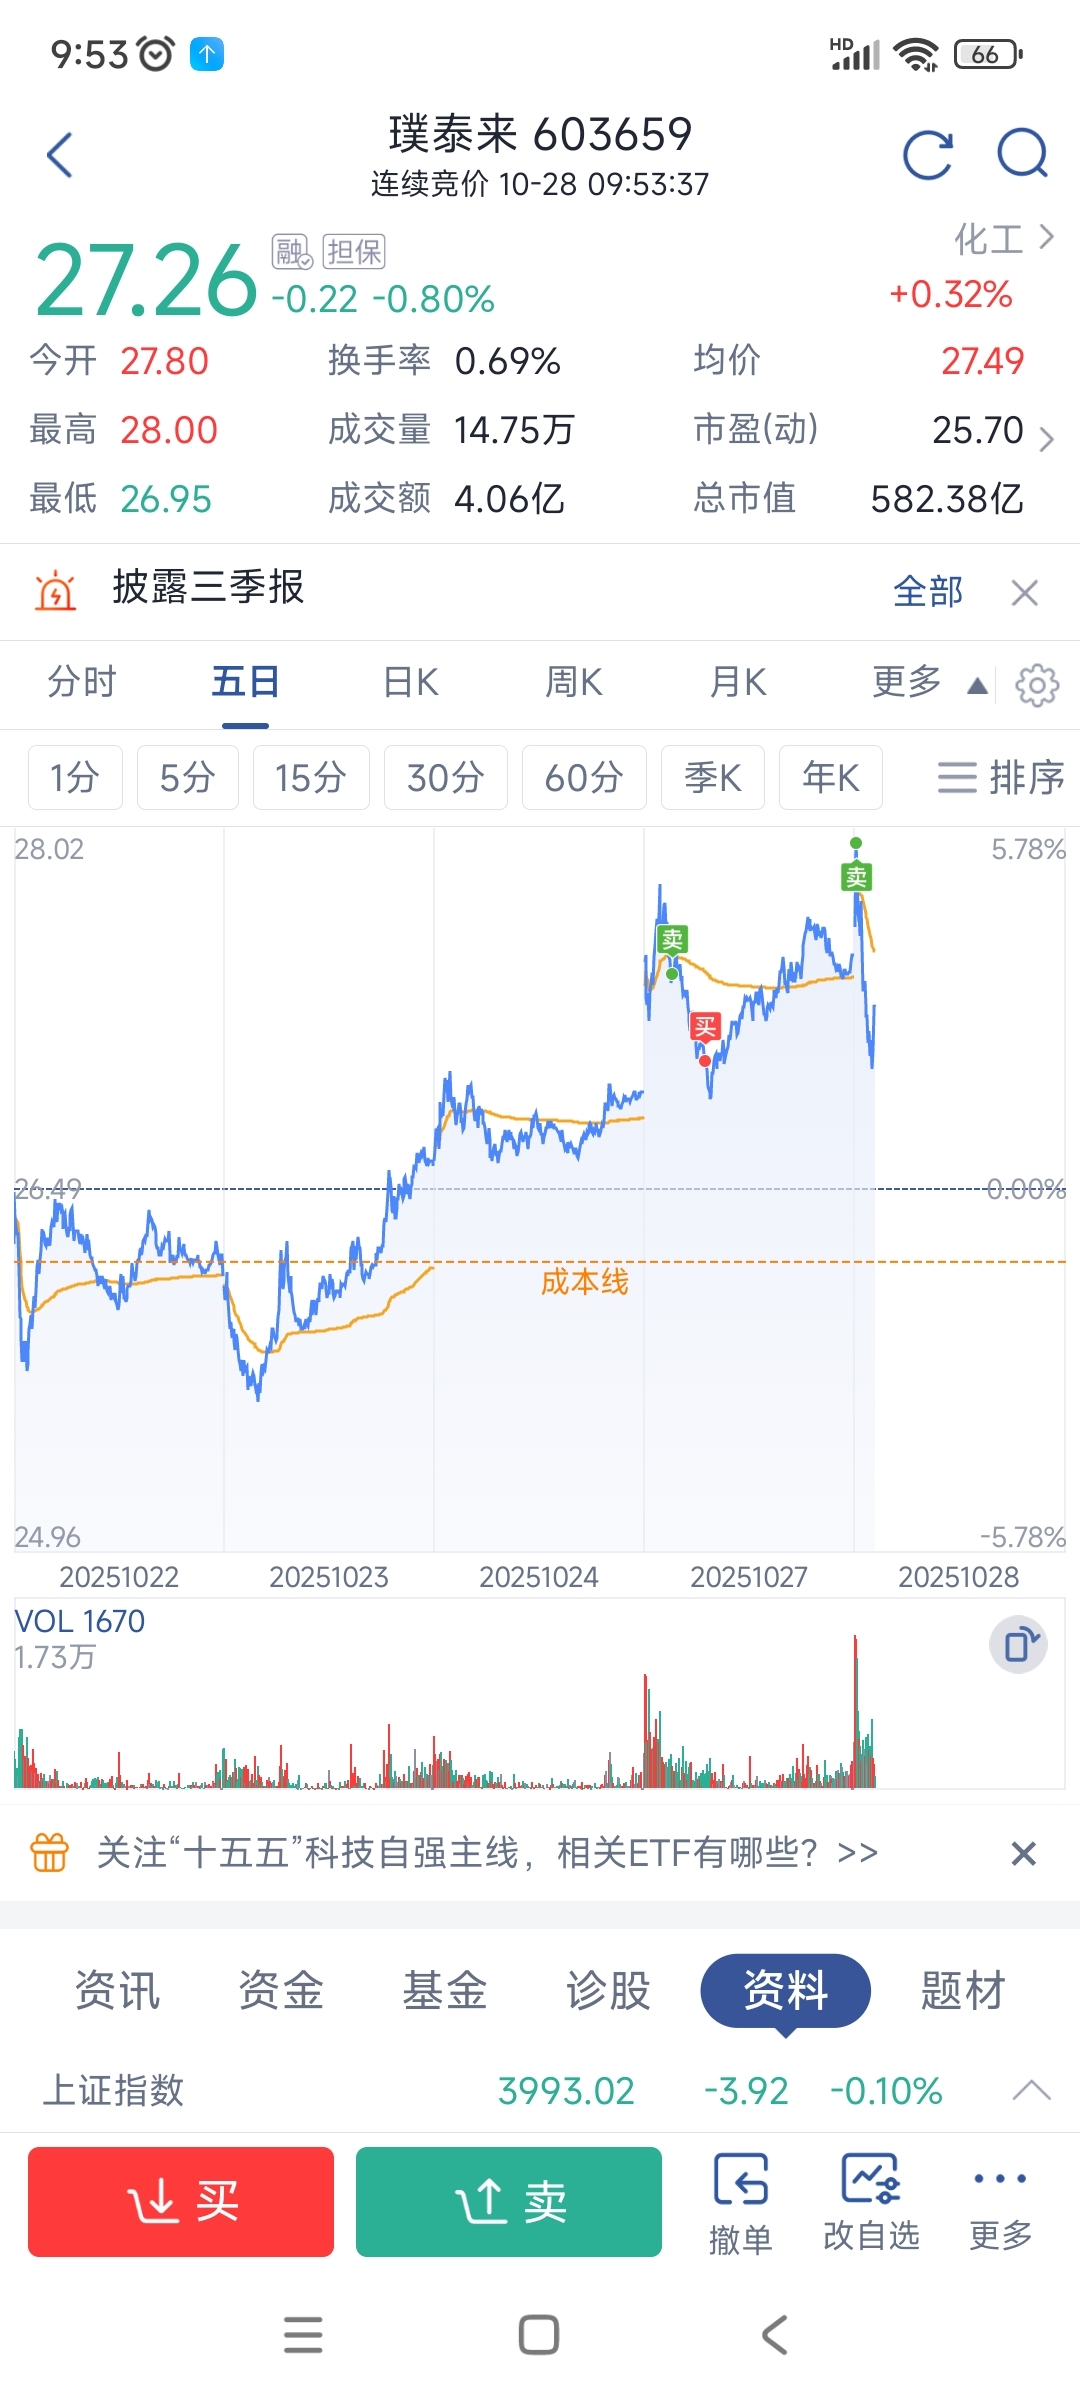Select the 15分 period chip
1080x2400 pixels.
click(310, 777)
